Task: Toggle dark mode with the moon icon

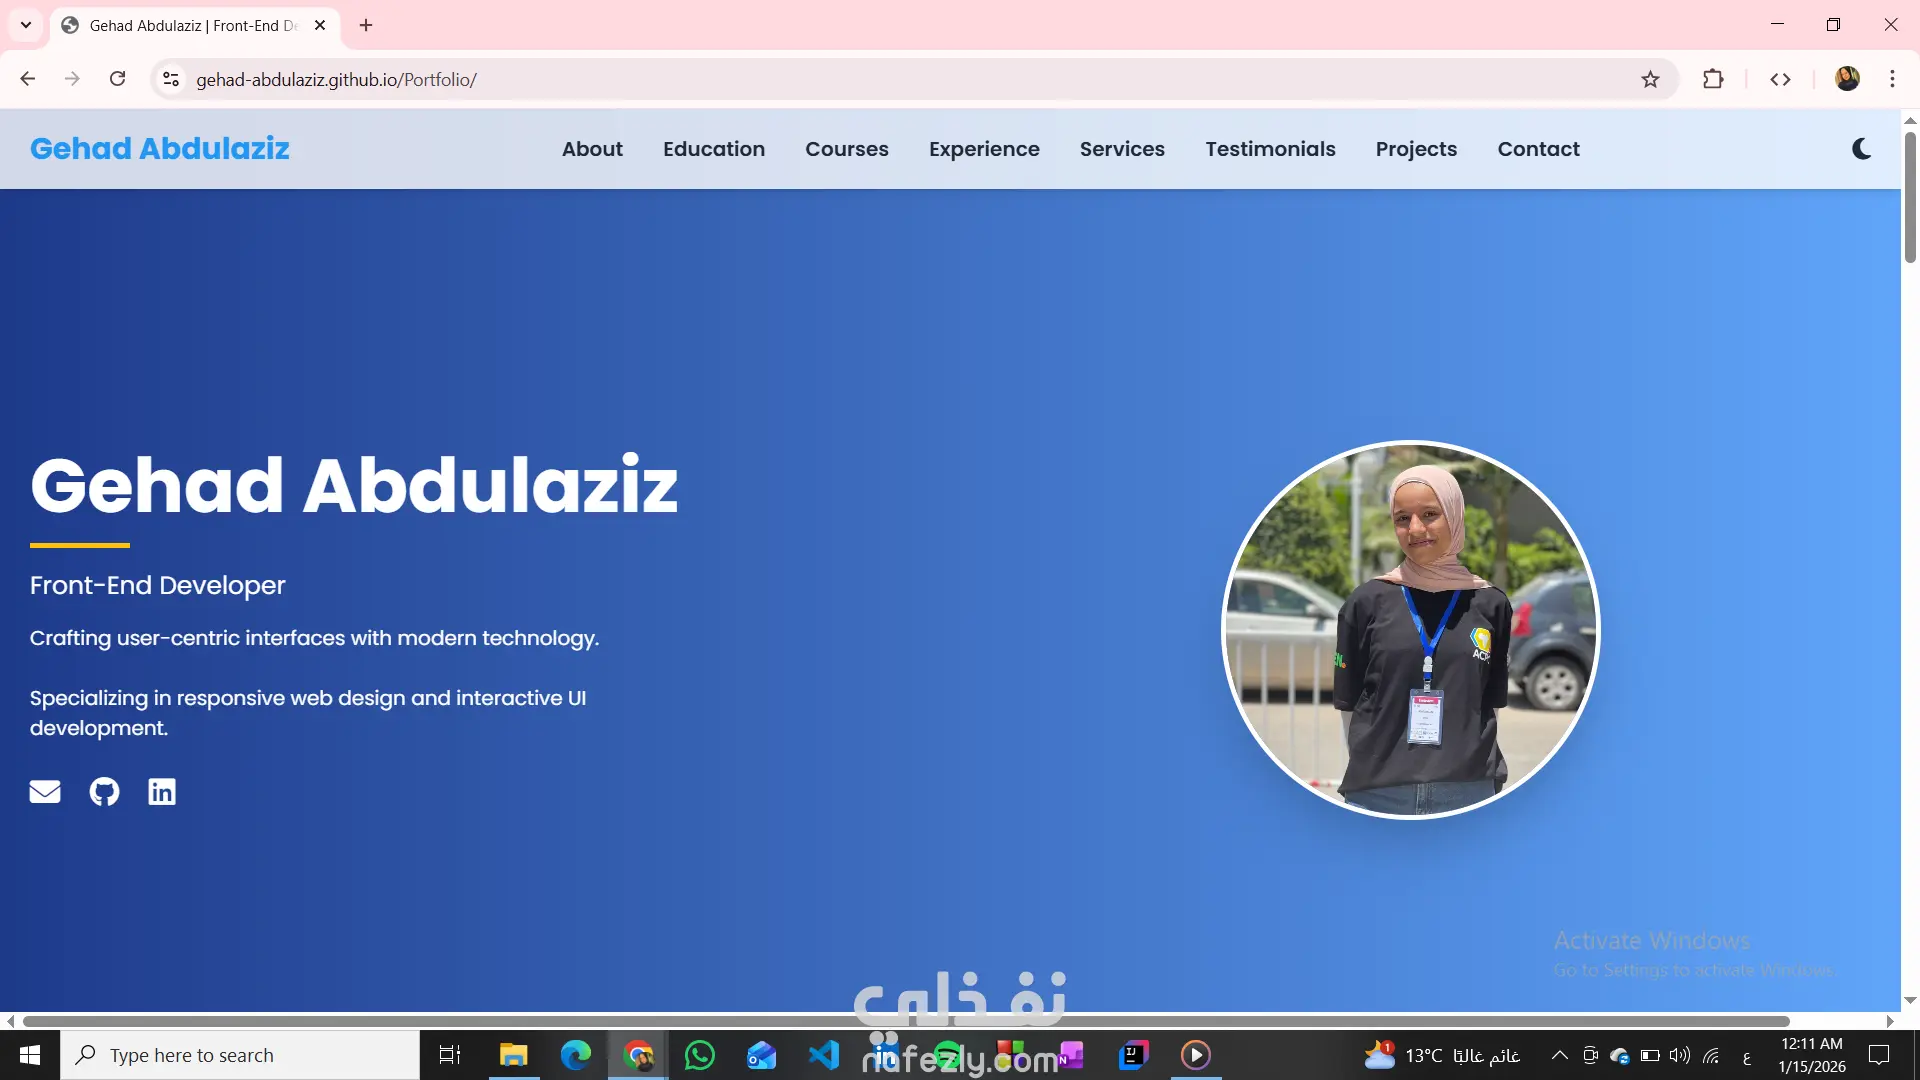Action: [1861, 149]
